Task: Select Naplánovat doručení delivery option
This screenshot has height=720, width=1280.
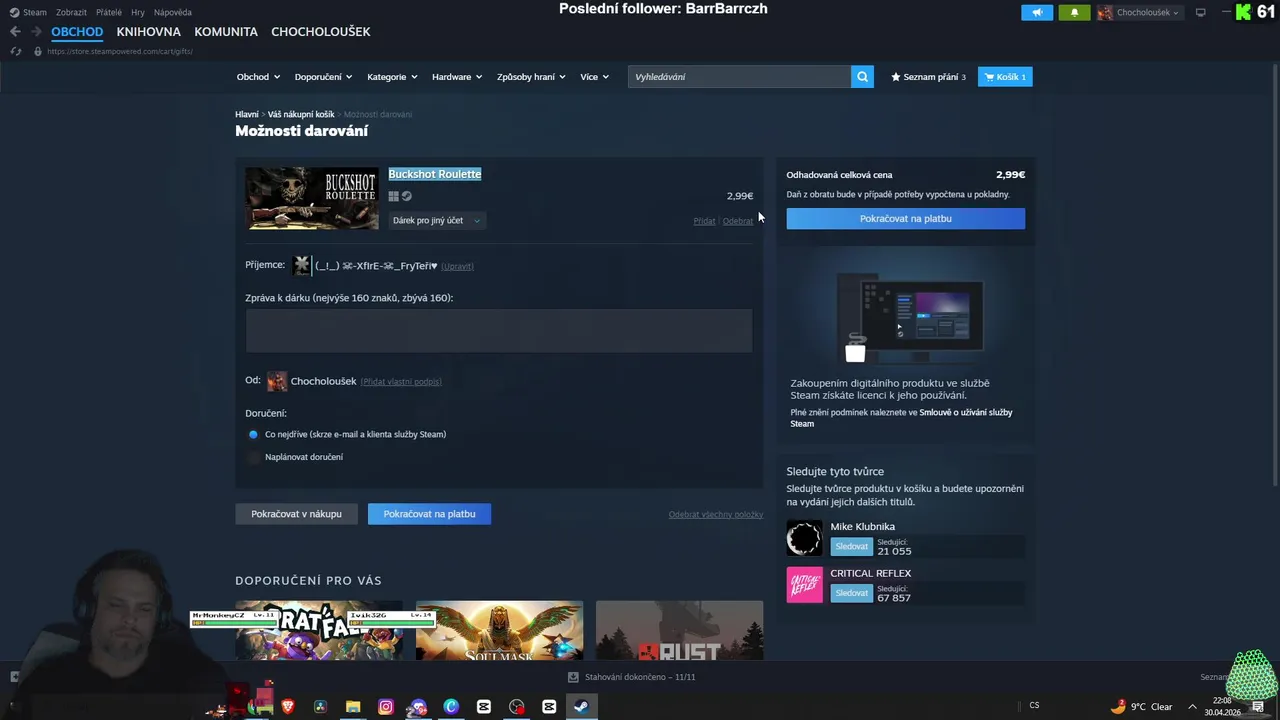Action: [x=253, y=457]
